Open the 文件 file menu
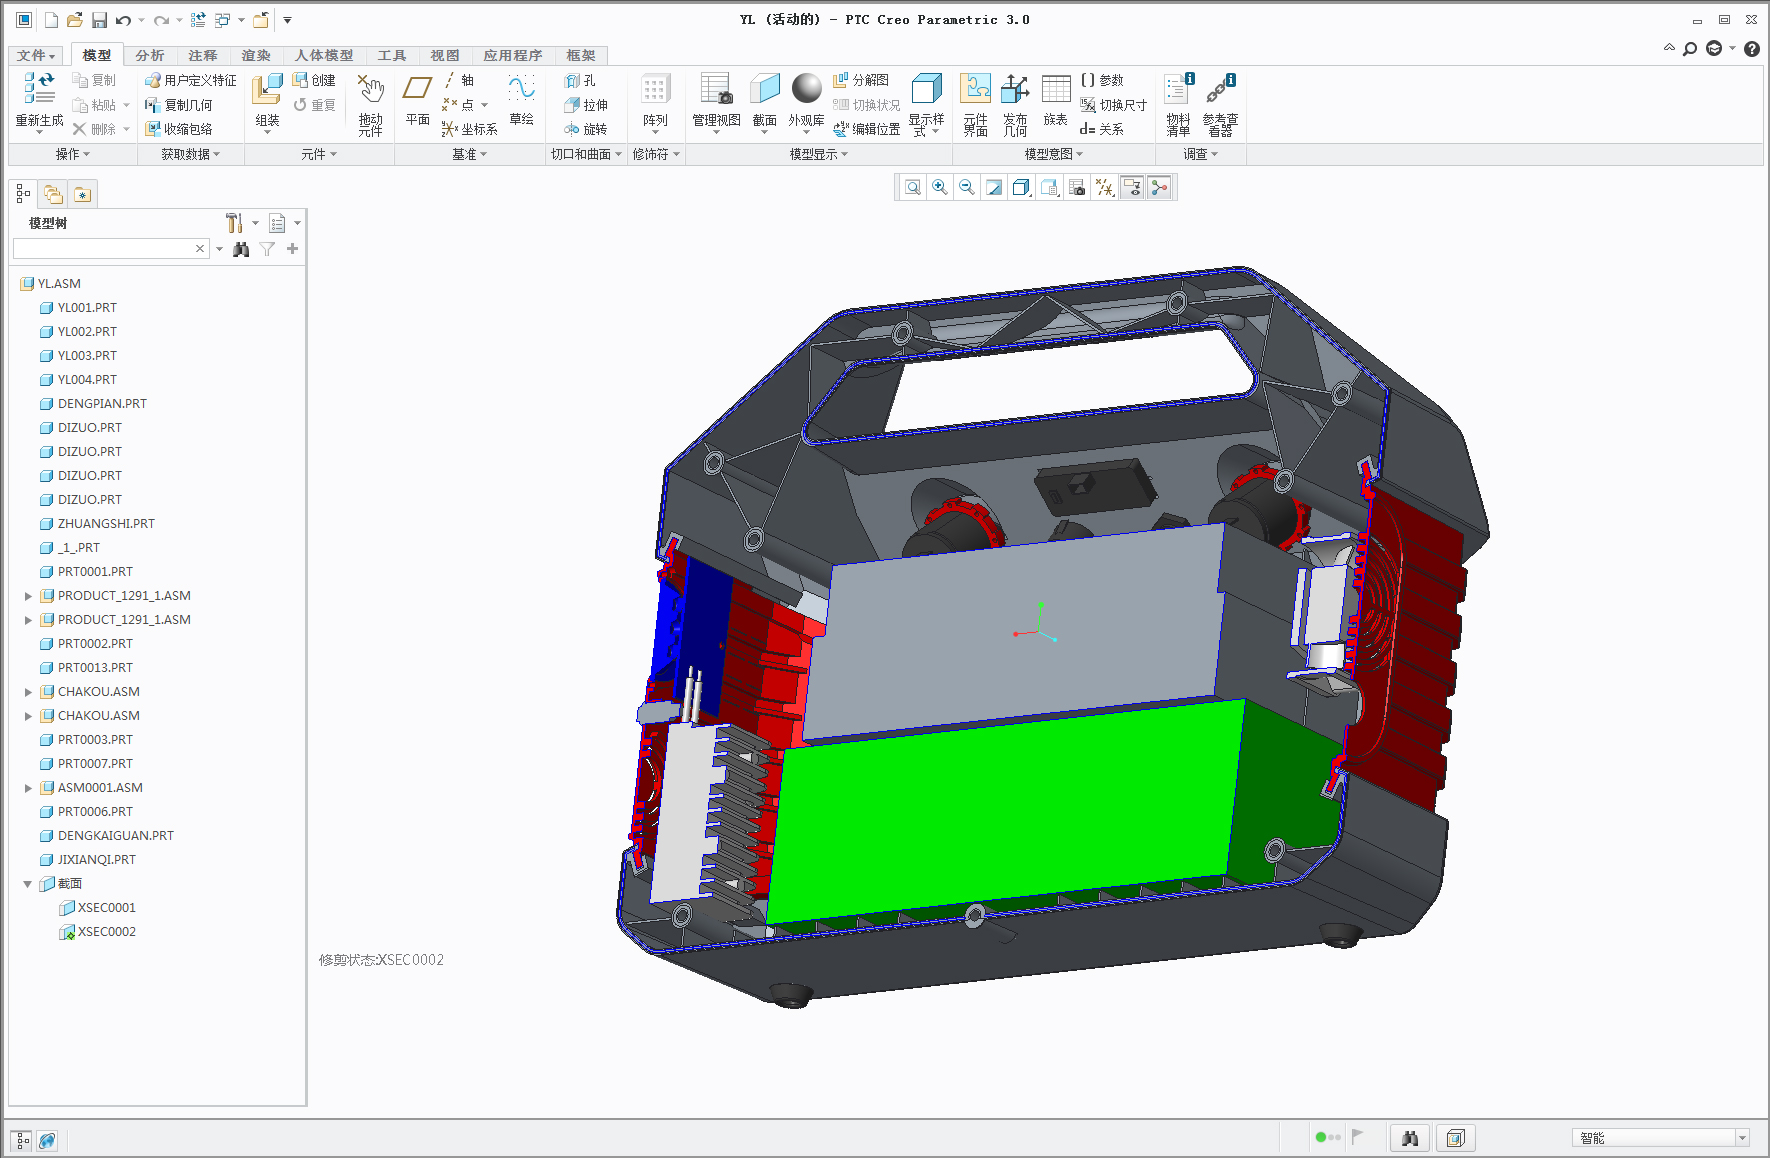1770x1158 pixels. (x=35, y=55)
